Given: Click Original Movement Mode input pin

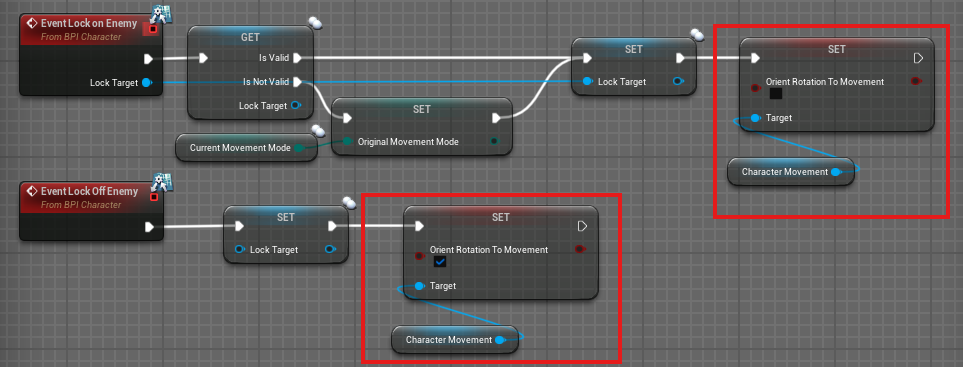Looking at the screenshot, I should 348,142.
